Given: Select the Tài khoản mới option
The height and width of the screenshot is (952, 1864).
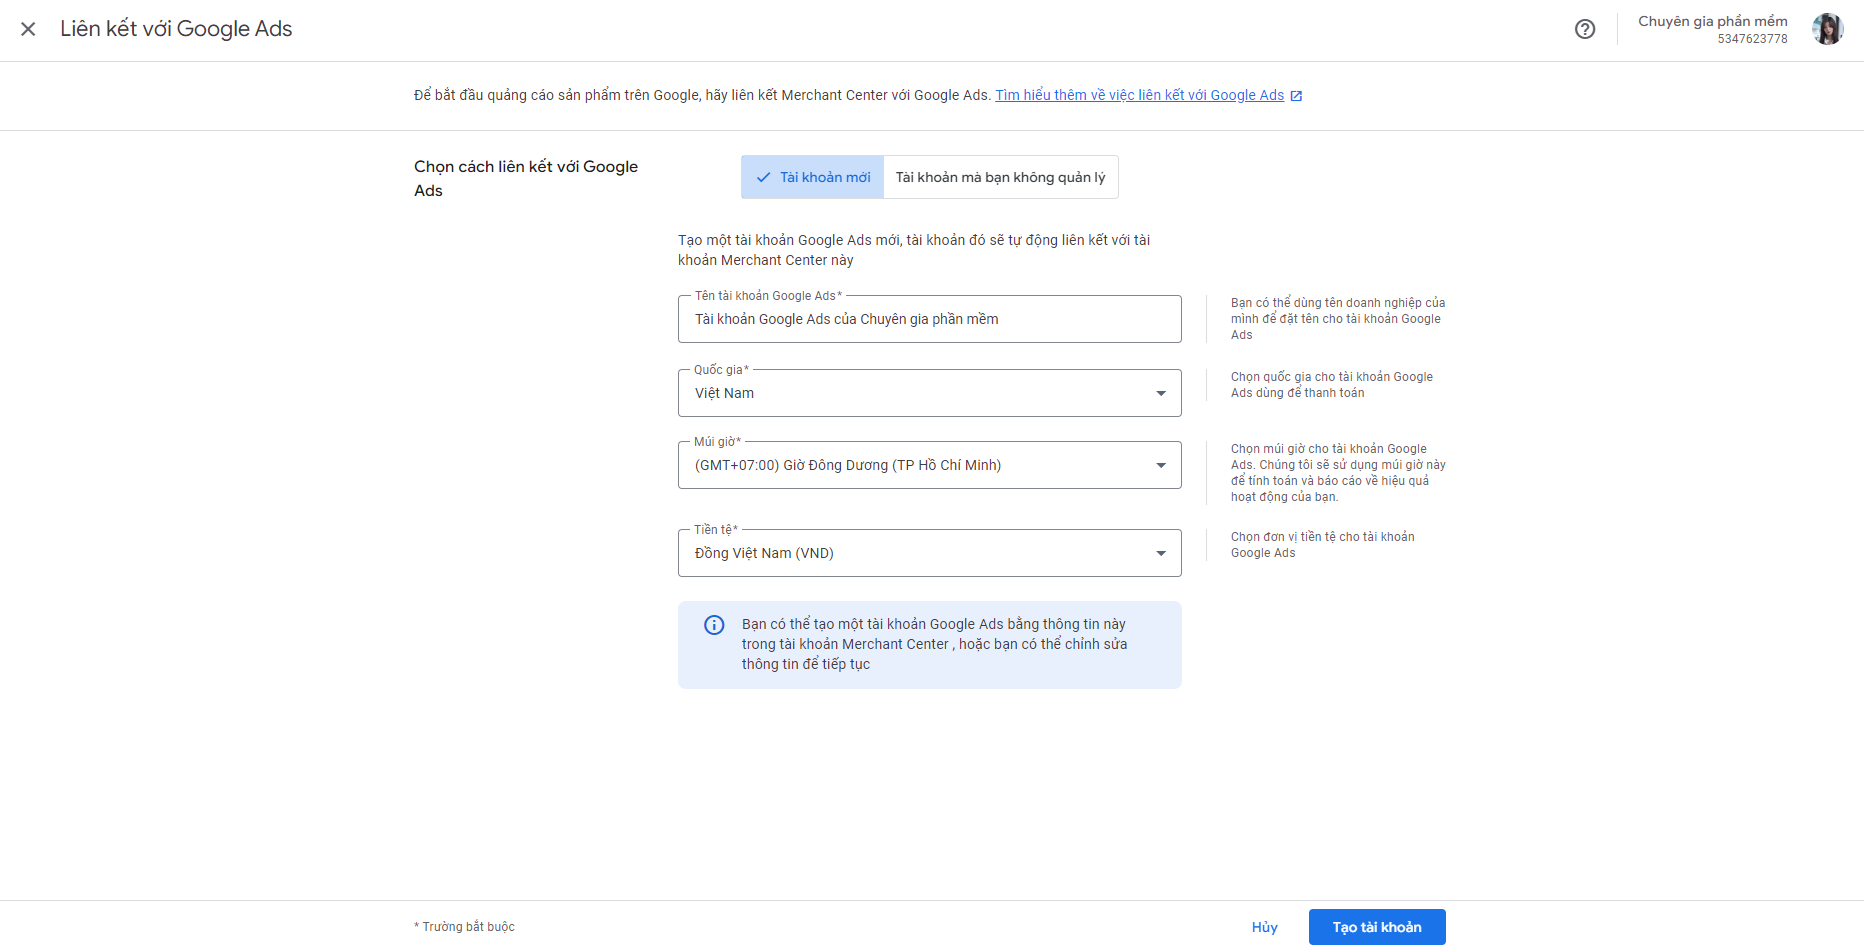Looking at the screenshot, I should coord(812,177).
